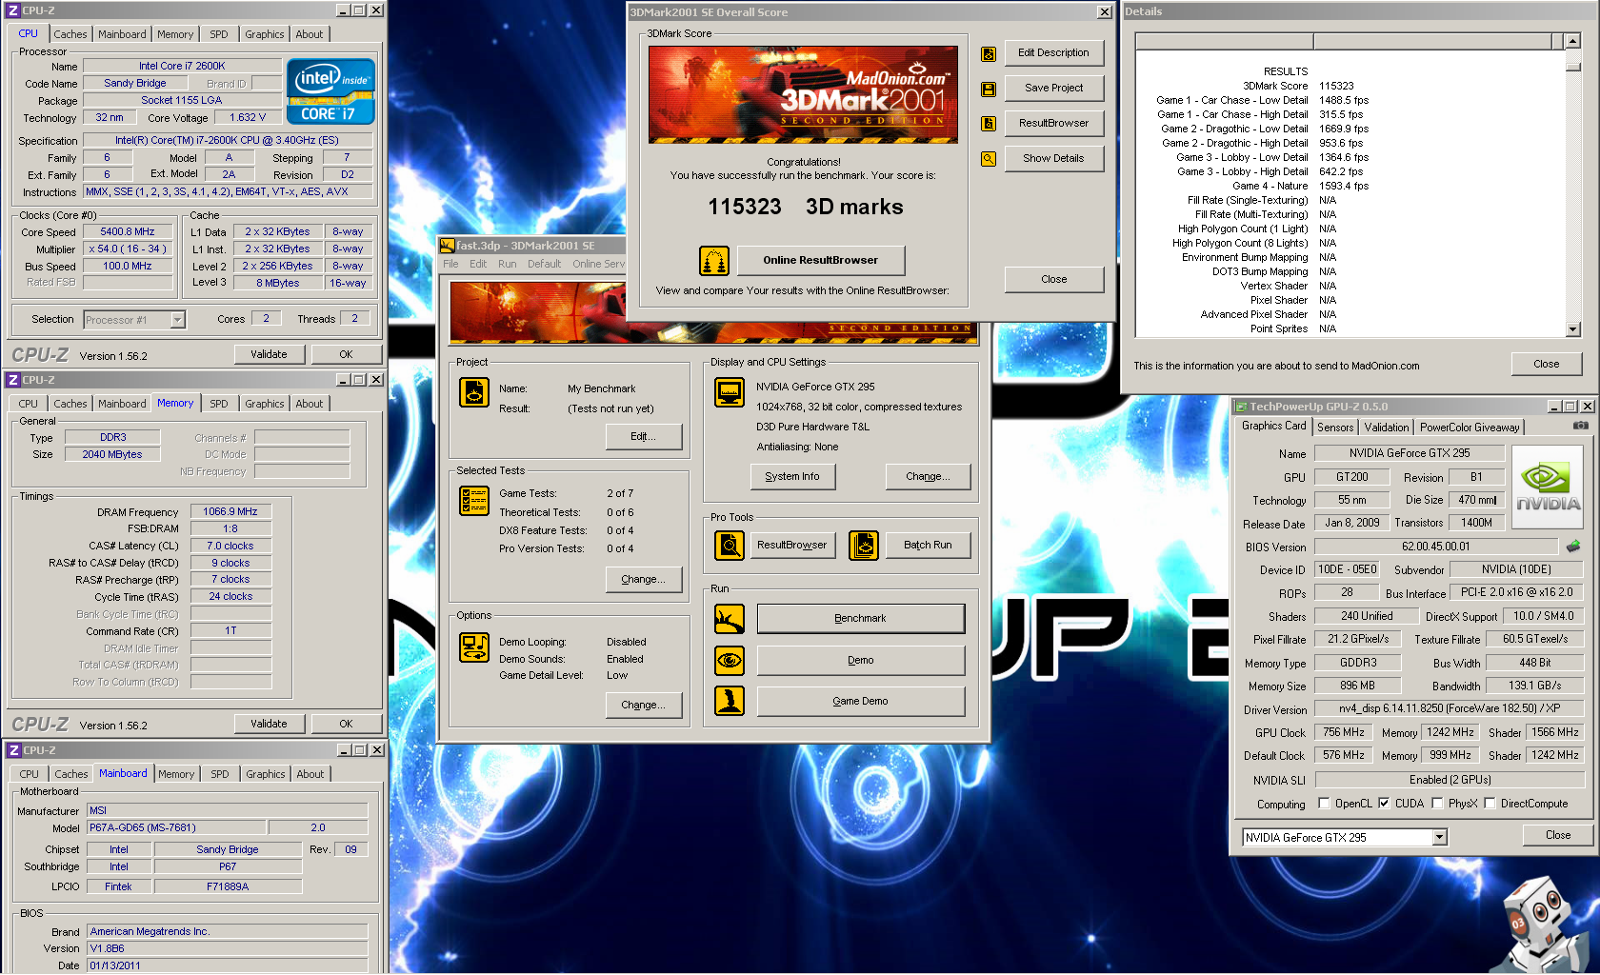Image resolution: width=1600 pixels, height=975 pixels.
Task: Click the NVIDIA logo in GPU-Z
Action: click(x=1547, y=485)
